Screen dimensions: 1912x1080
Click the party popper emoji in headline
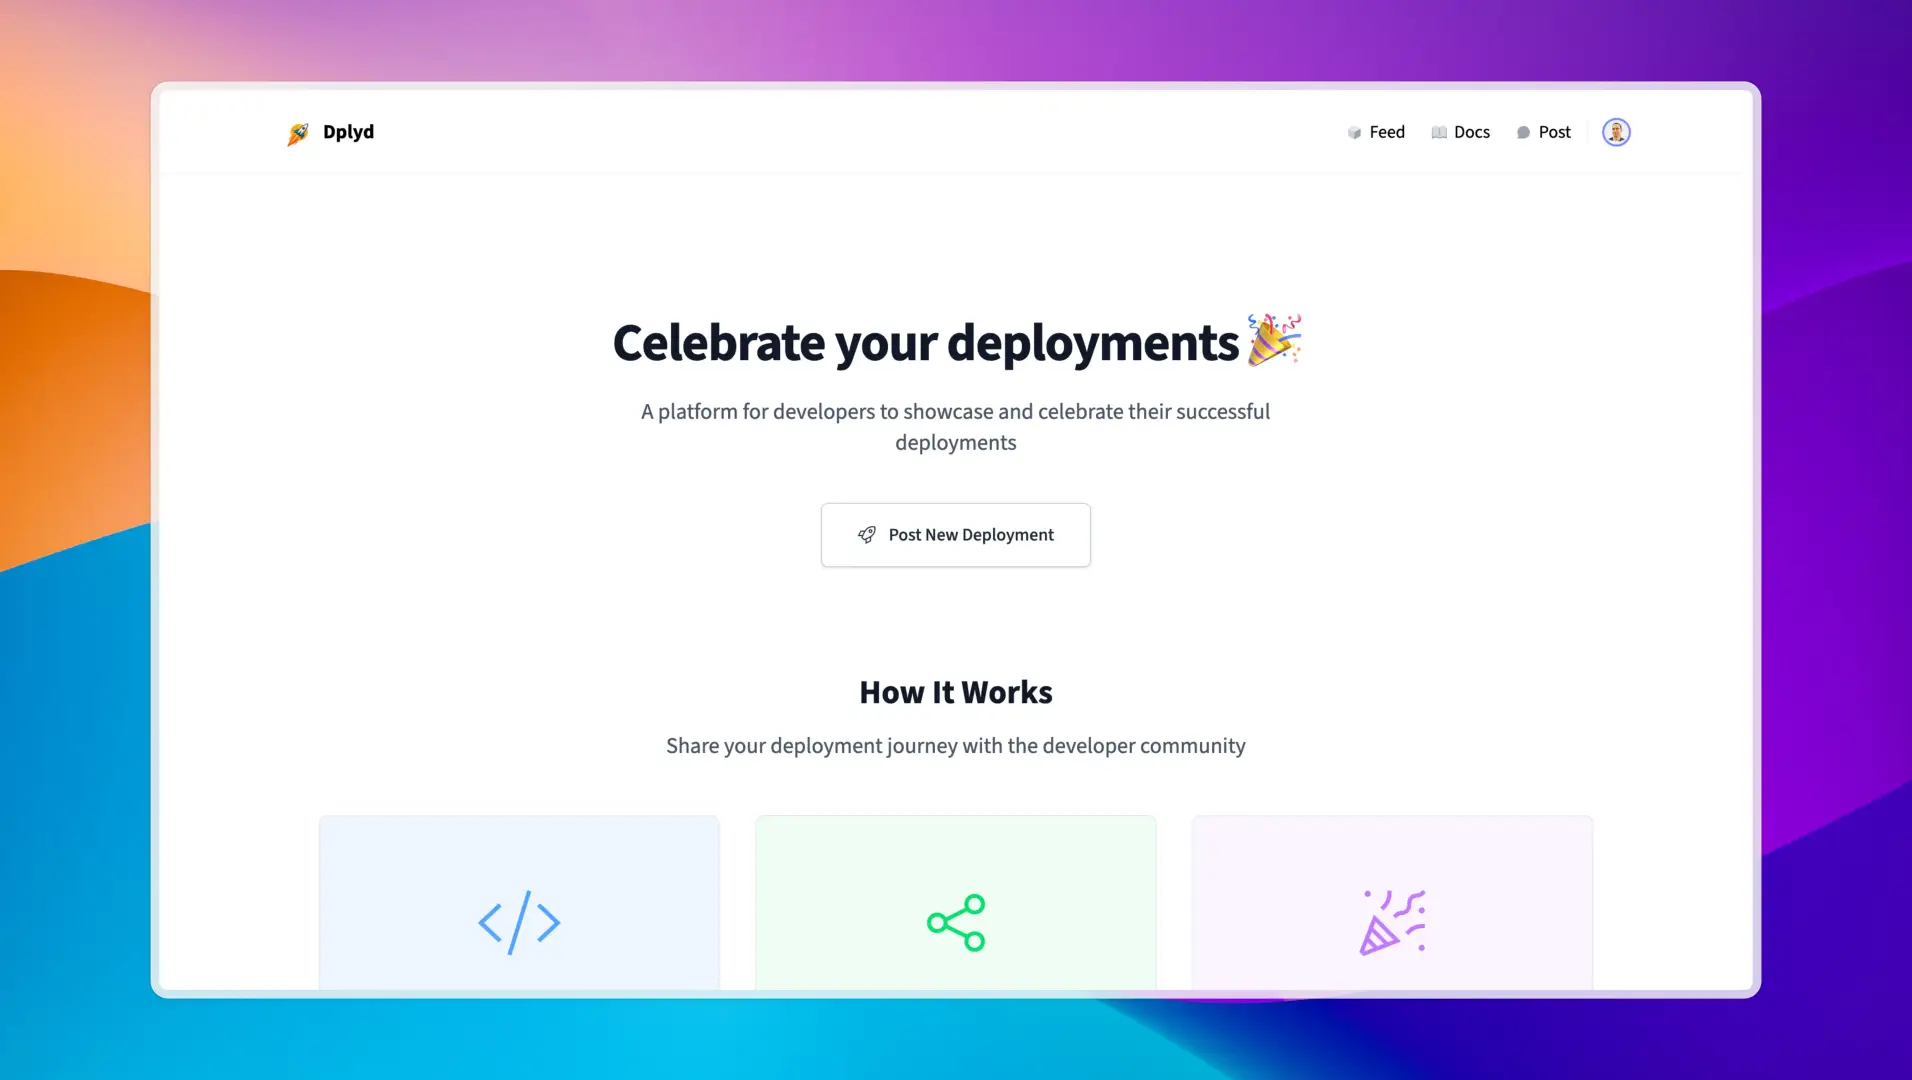tap(1274, 340)
